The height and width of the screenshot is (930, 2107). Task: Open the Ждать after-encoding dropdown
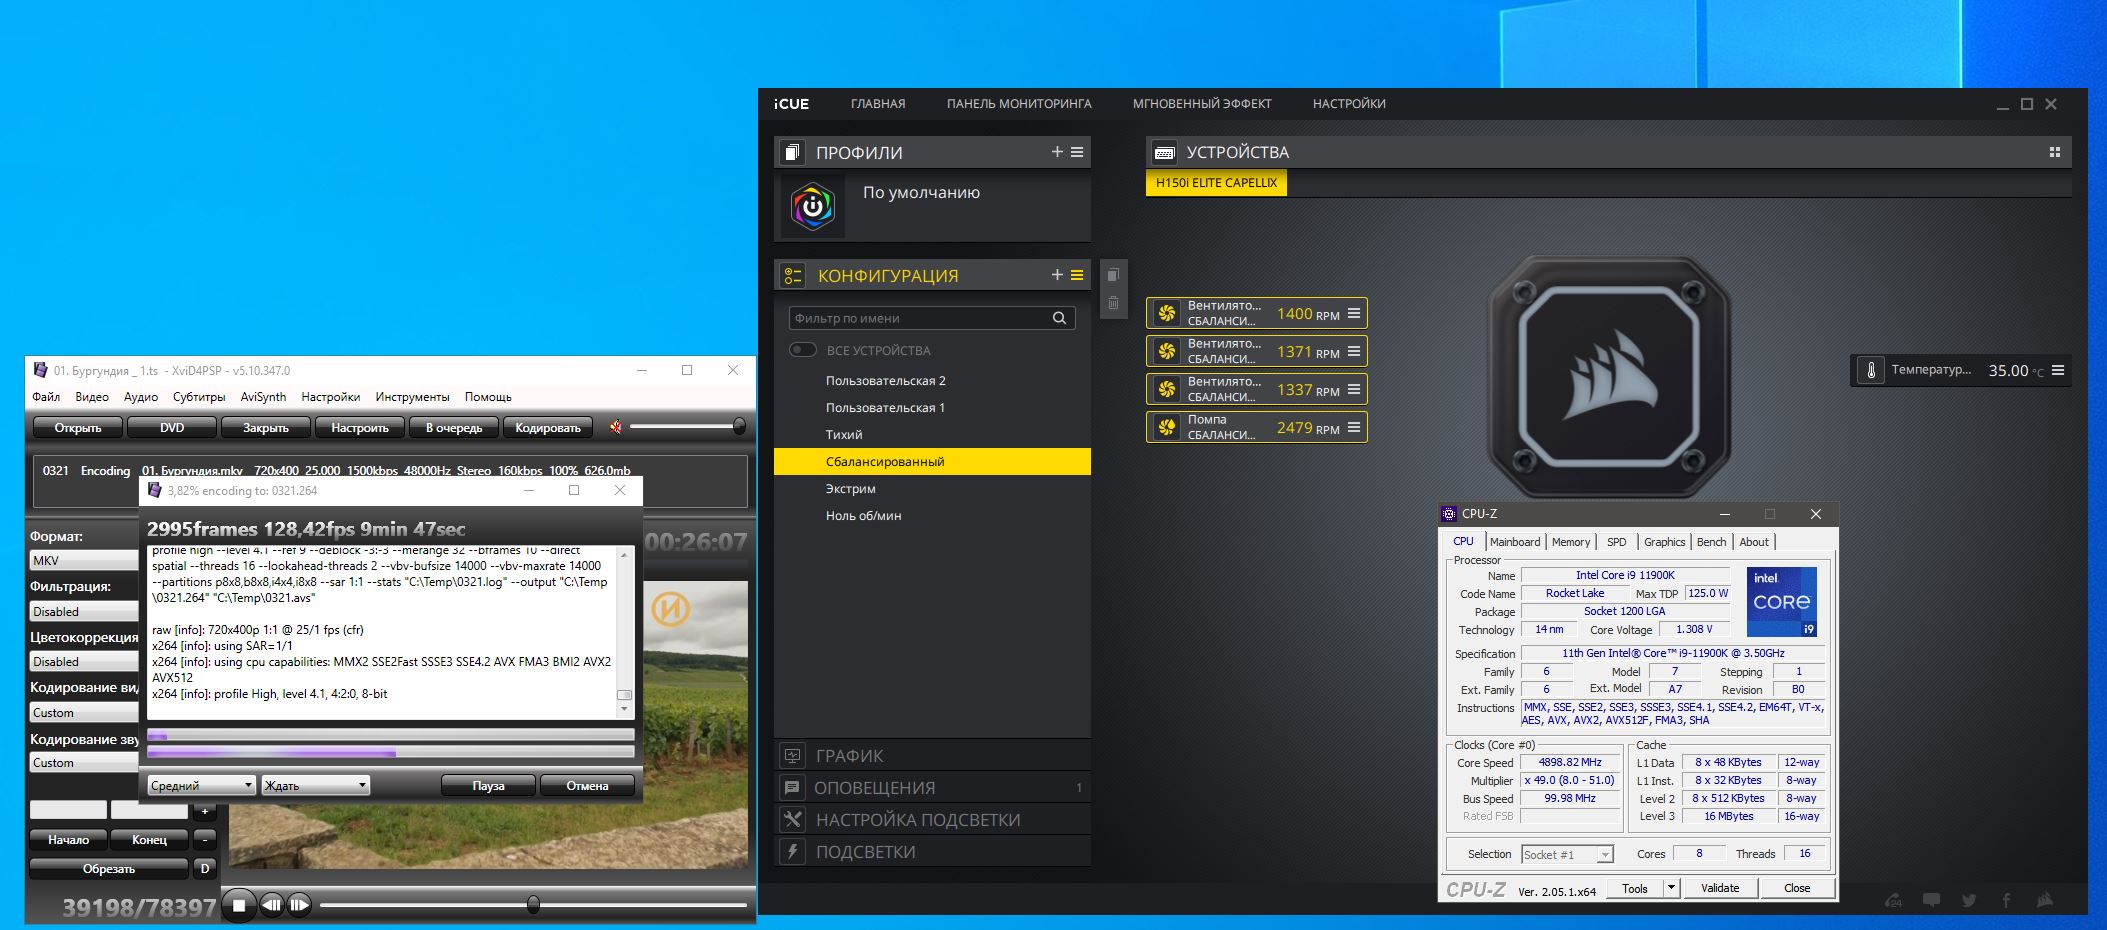(x=316, y=786)
